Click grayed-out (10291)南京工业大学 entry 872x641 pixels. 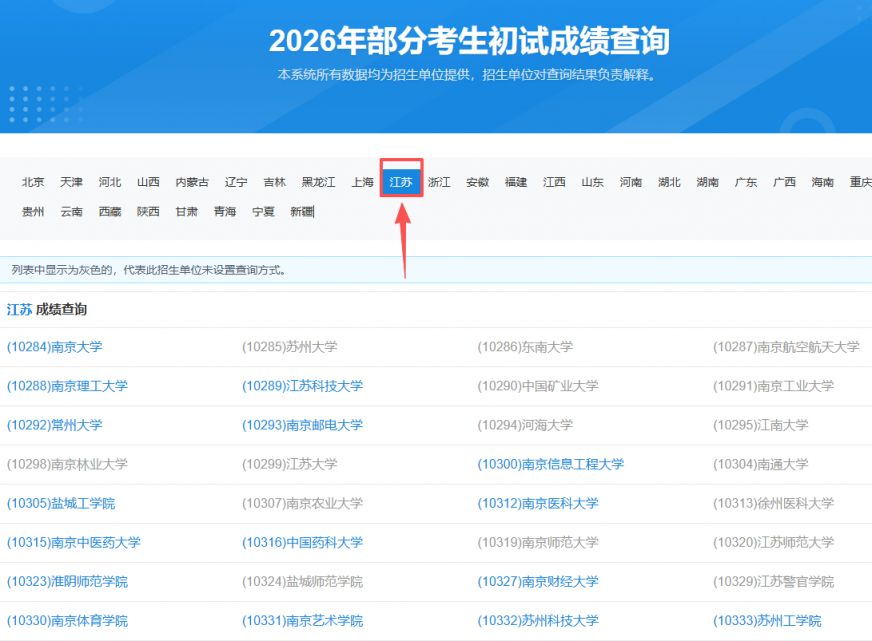click(774, 386)
